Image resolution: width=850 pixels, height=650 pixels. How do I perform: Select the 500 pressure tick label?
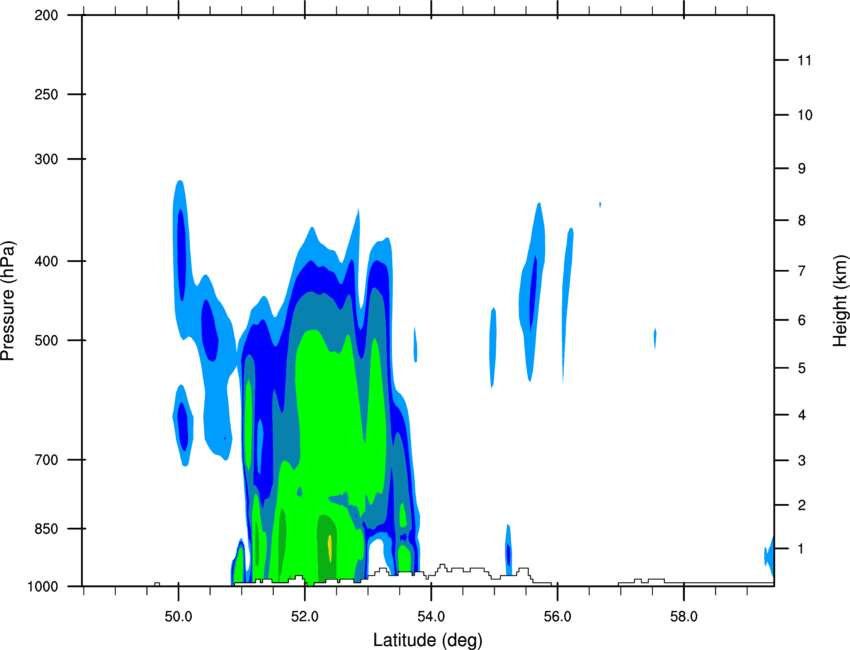tap(46, 340)
